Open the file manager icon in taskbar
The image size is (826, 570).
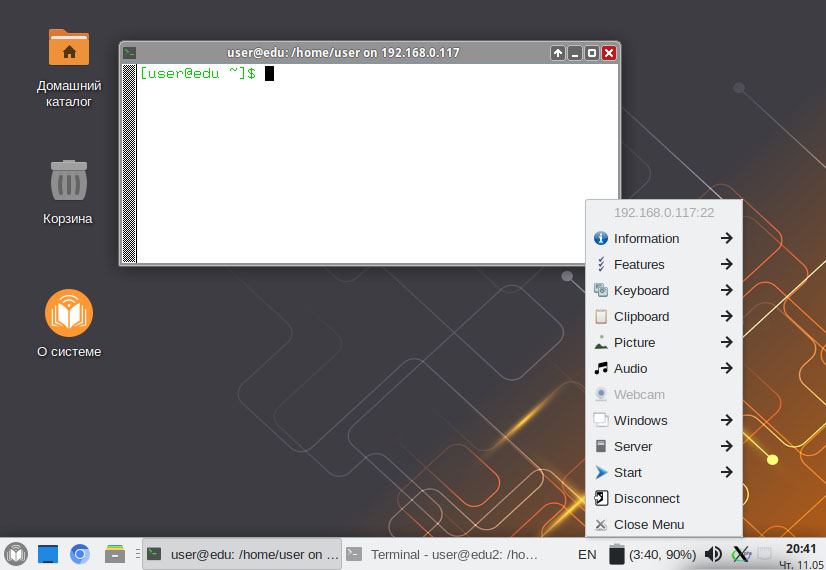(x=114, y=554)
